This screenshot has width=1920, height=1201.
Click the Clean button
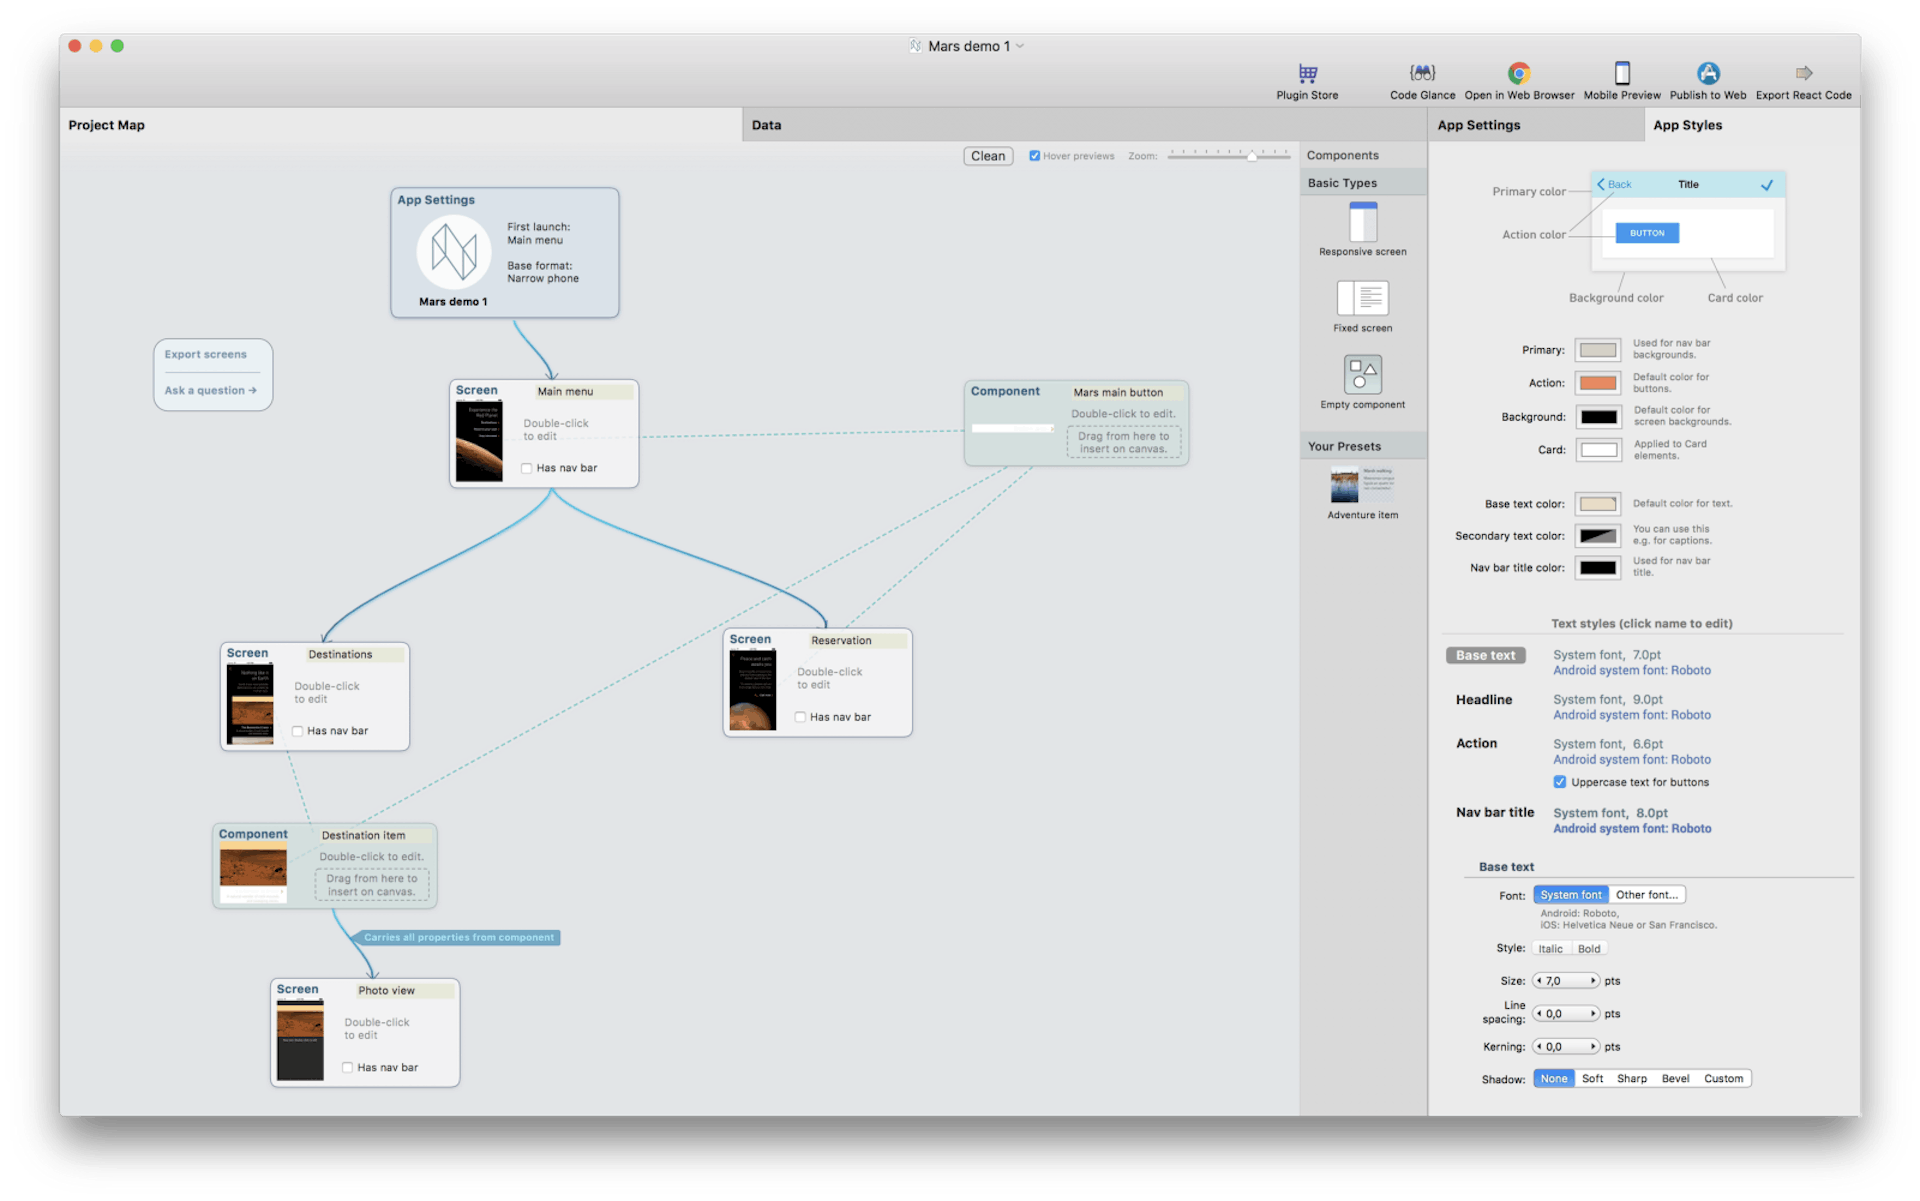click(987, 156)
